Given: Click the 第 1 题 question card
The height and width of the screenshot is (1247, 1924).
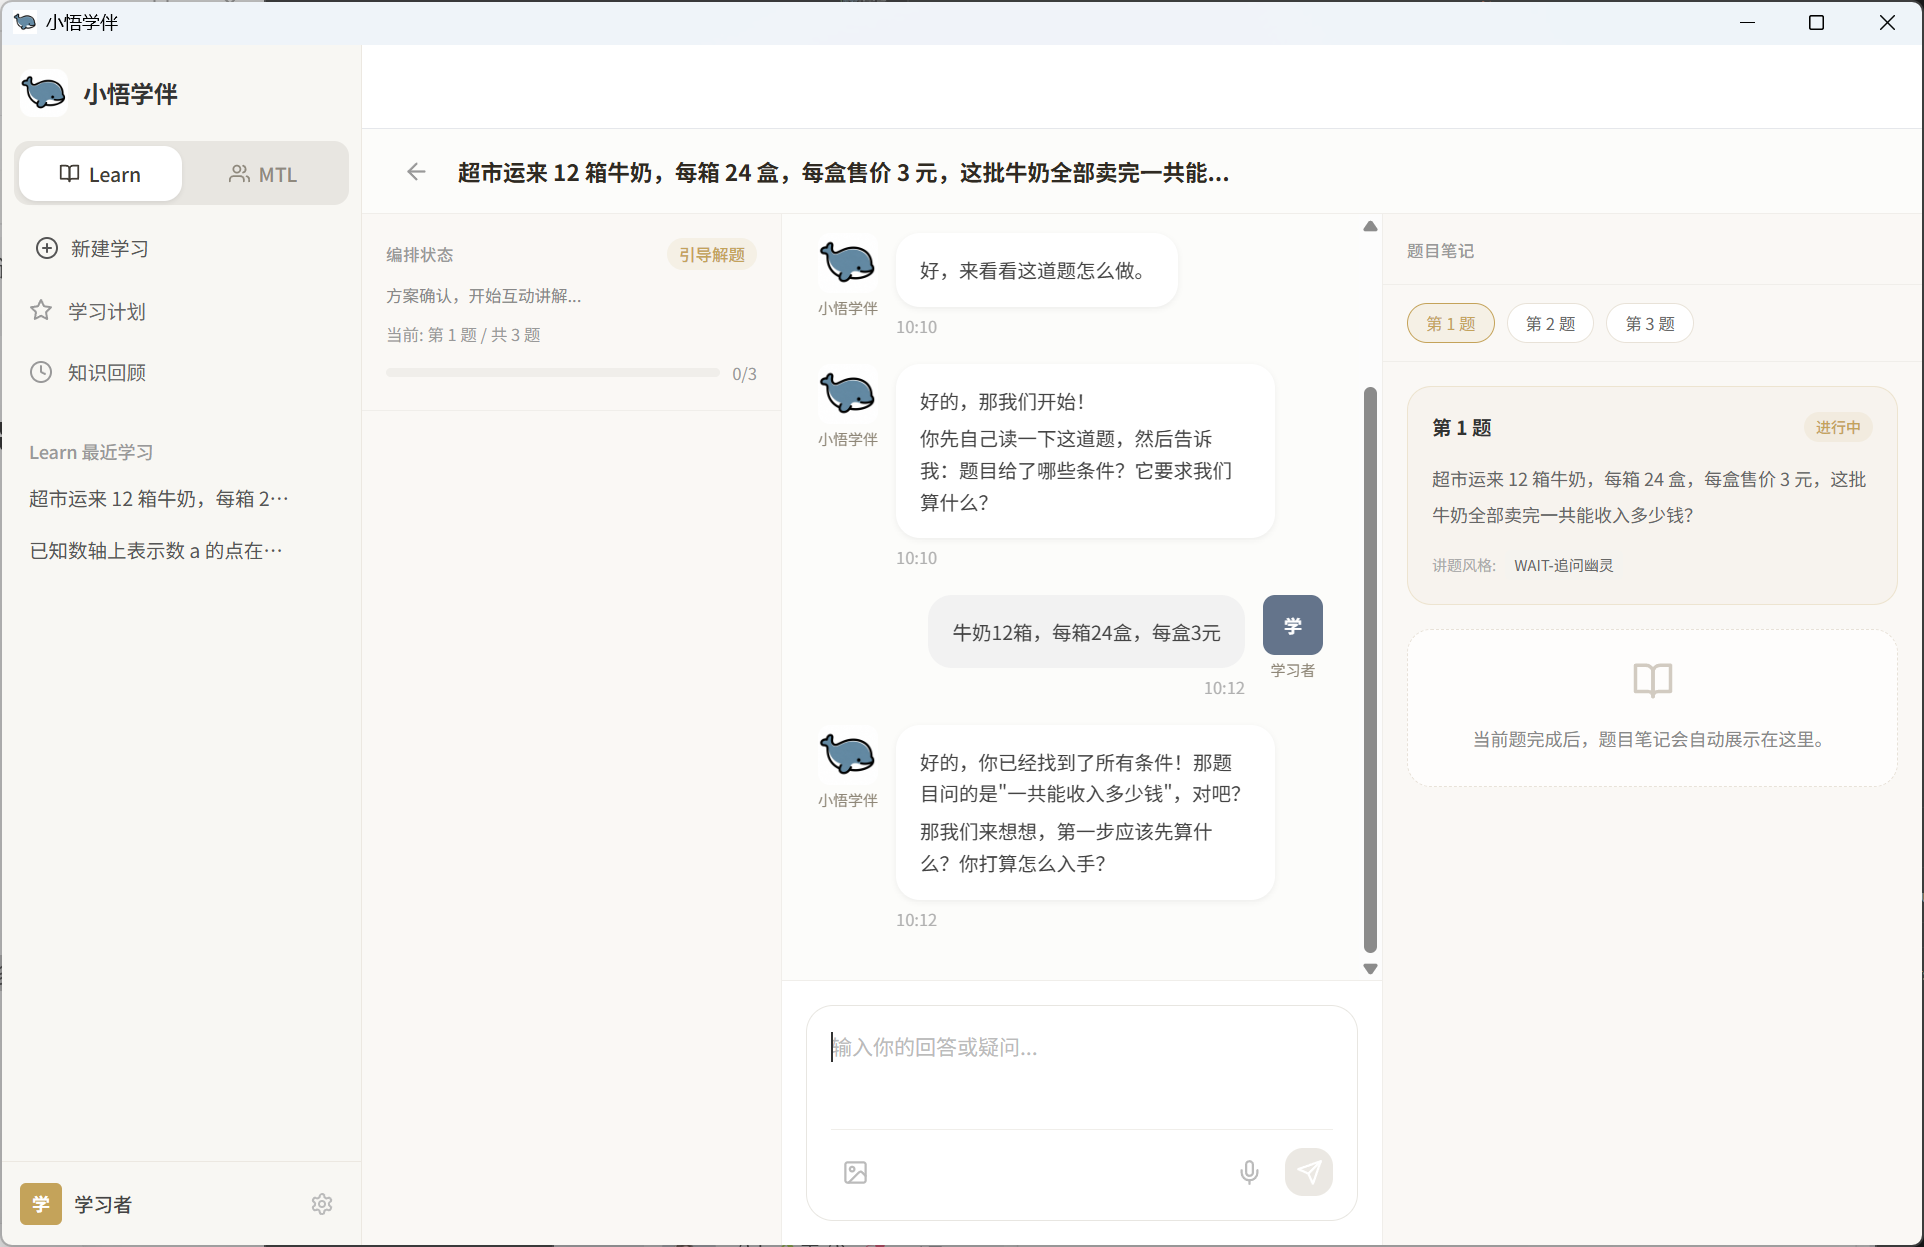Looking at the screenshot, I should click(x=1652, y=495).
